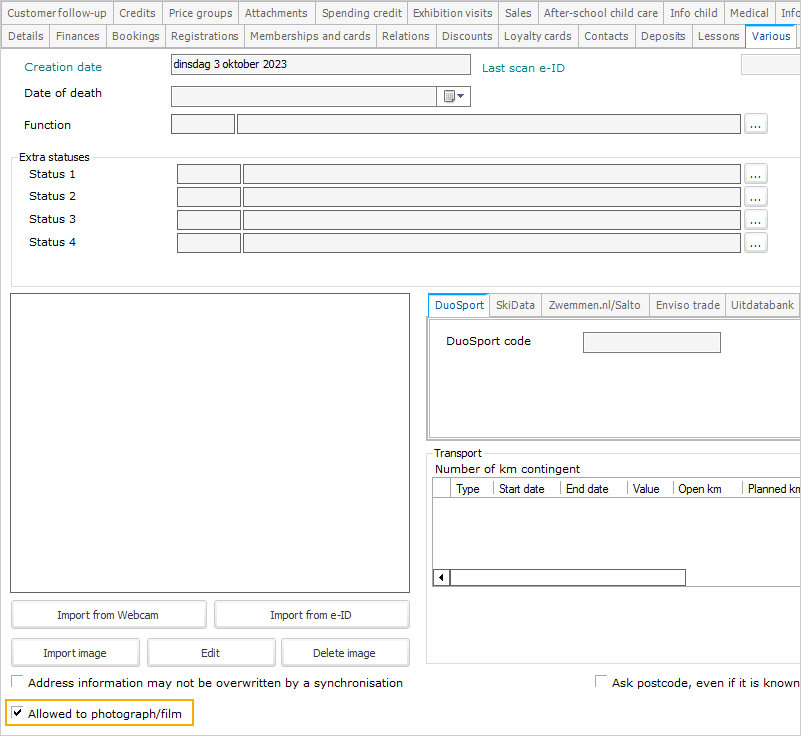Screen dimensions: 801x736
Task: Open the Date of death calendar picker
Action: [455, 96]
